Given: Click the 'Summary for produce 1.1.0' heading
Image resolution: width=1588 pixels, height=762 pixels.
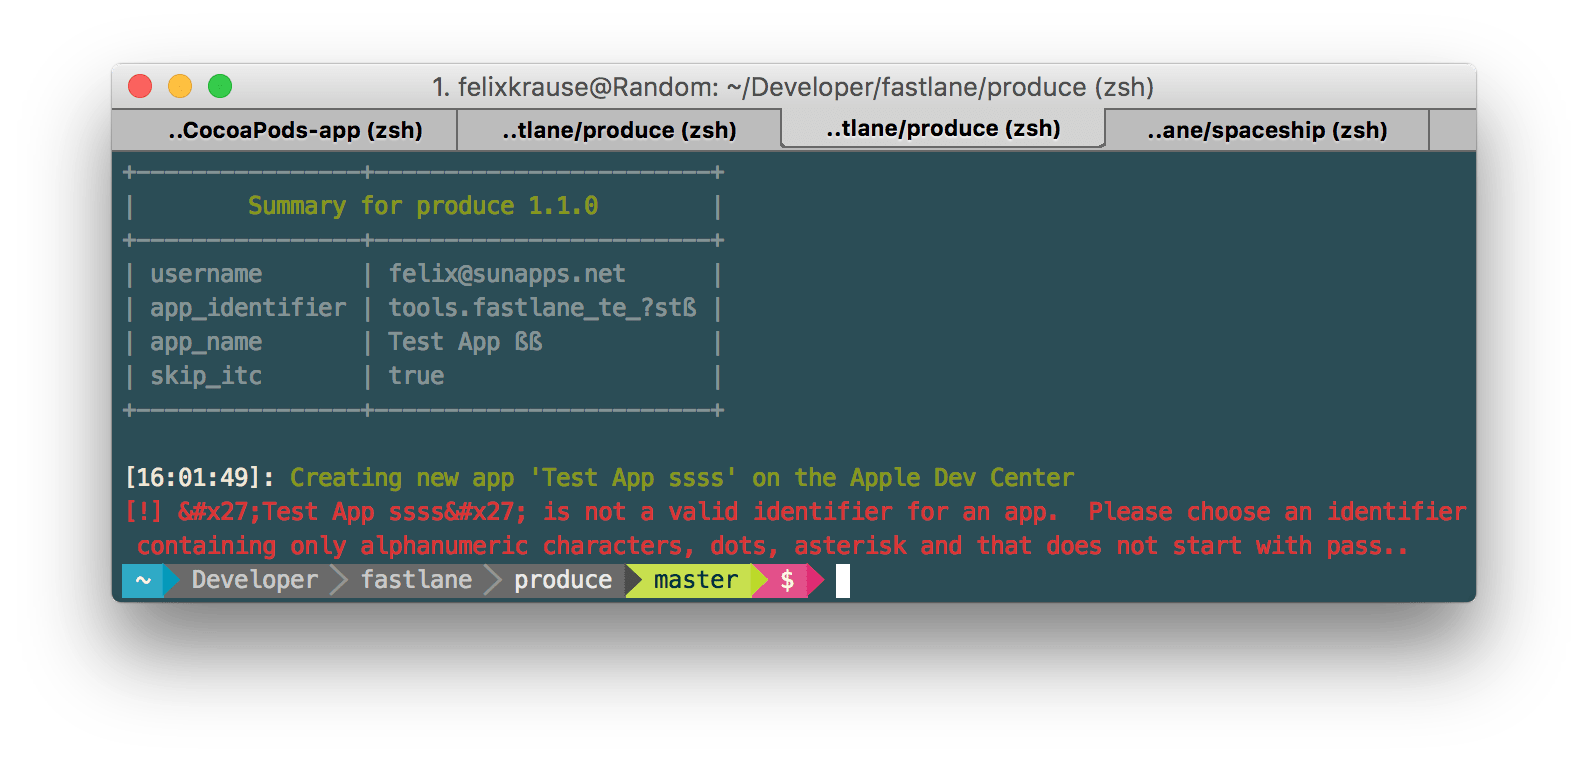Looking at the screenshot, I should tap(423, 206).
